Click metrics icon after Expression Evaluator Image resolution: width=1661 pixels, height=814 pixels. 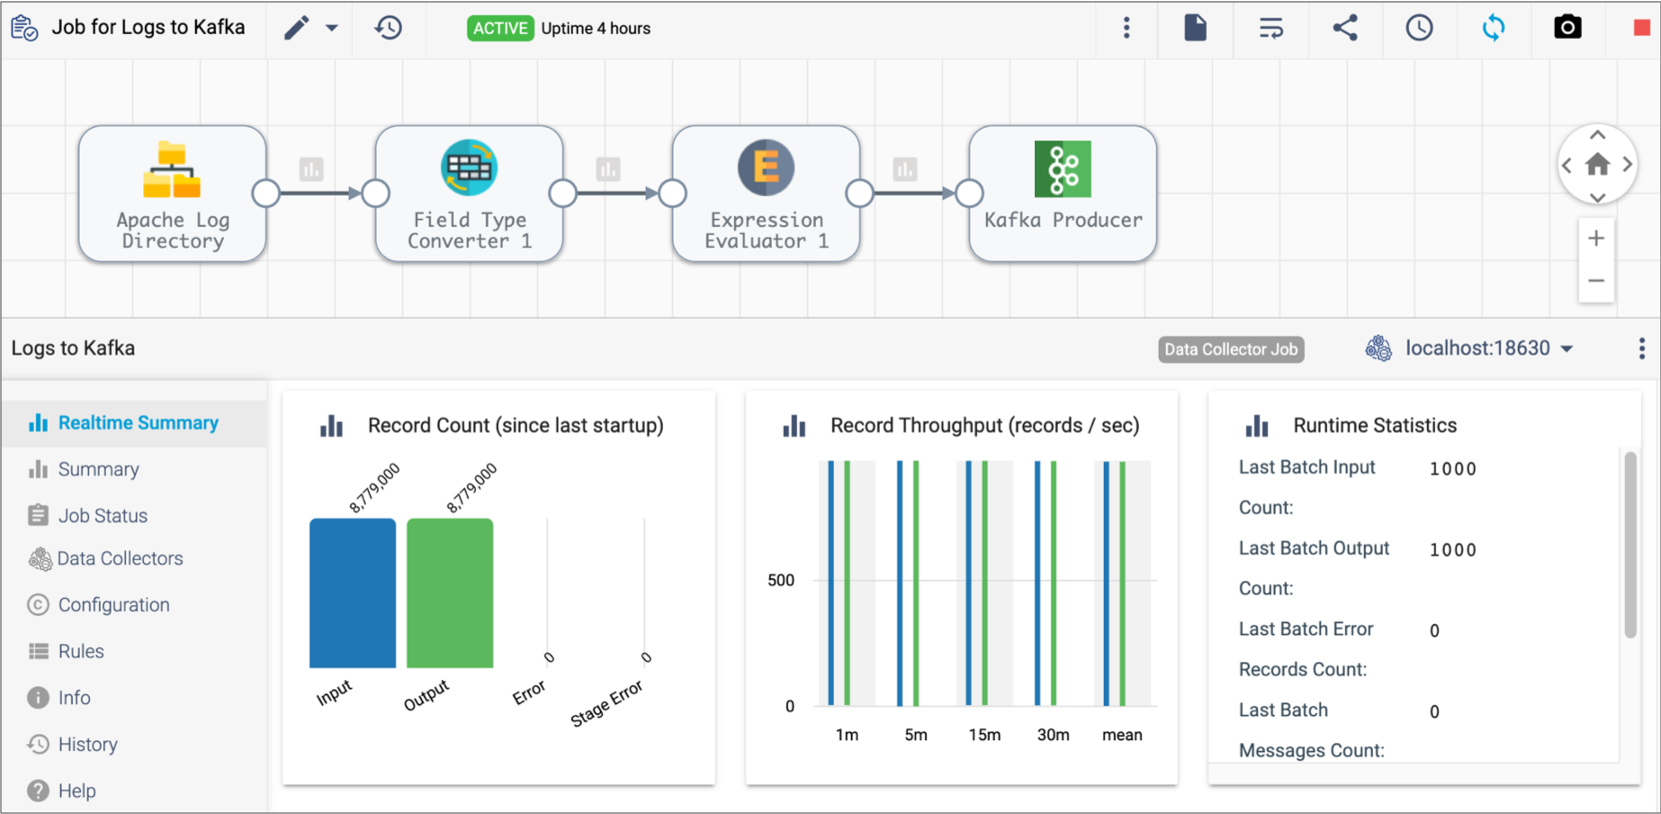(x=905, y=169)
